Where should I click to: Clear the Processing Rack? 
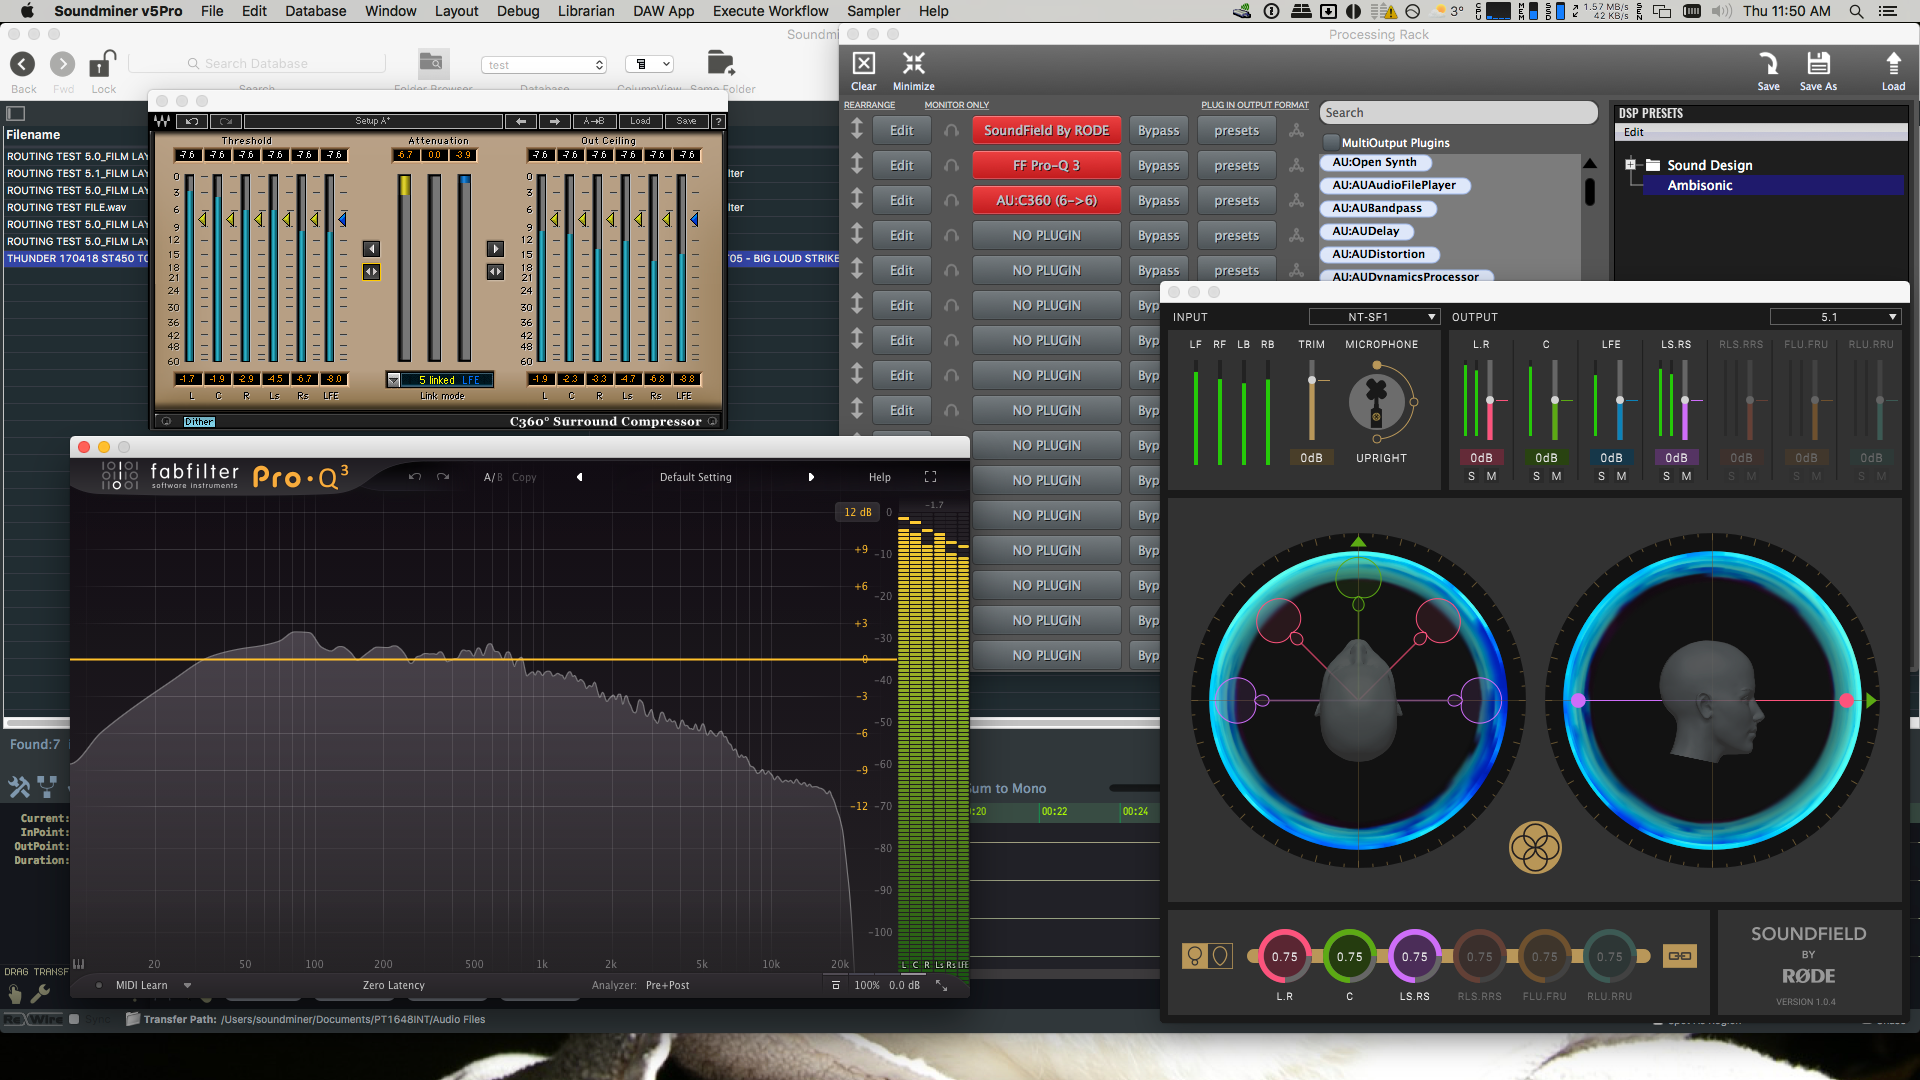click(x=863, y=65)
